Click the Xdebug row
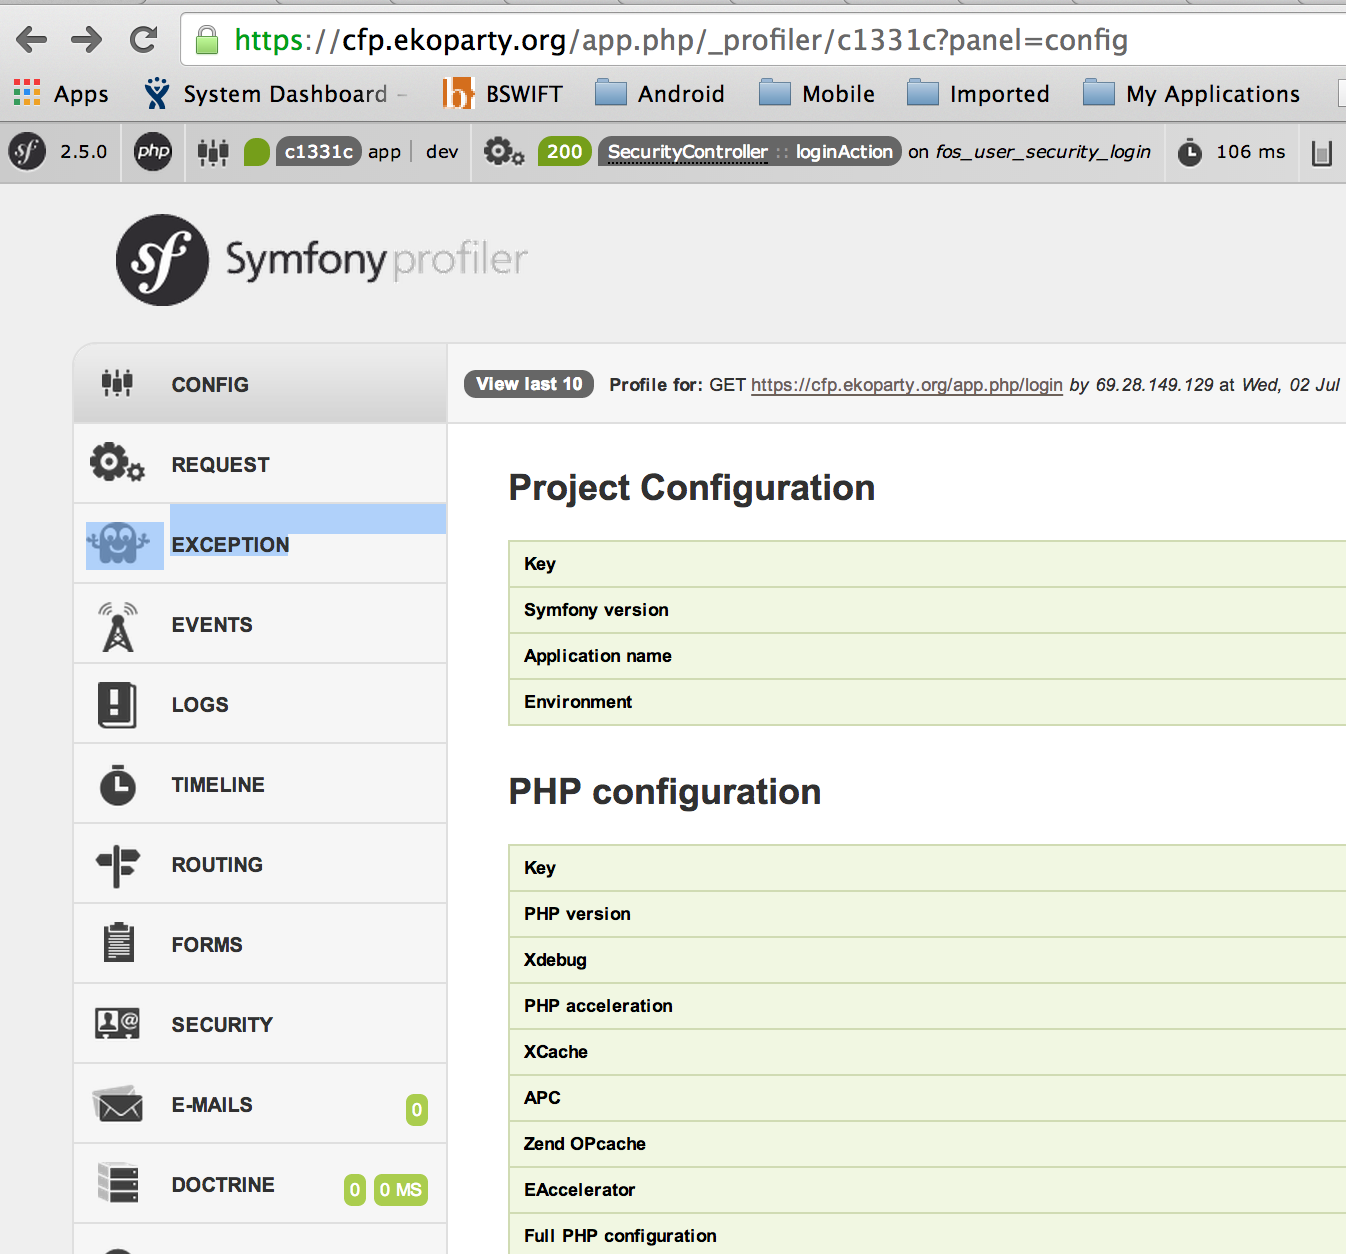The image size is (1346, 1254). 927,960
